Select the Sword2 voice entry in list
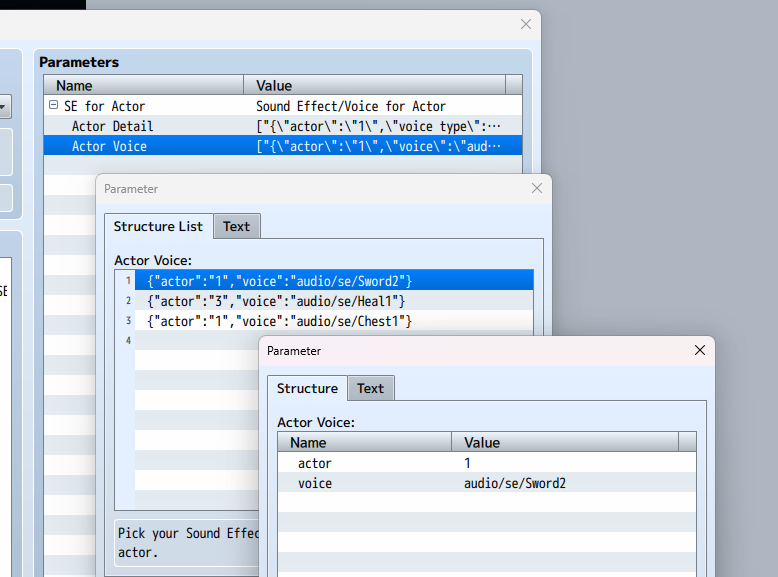 pyautogui.click(x=334, y=281)
